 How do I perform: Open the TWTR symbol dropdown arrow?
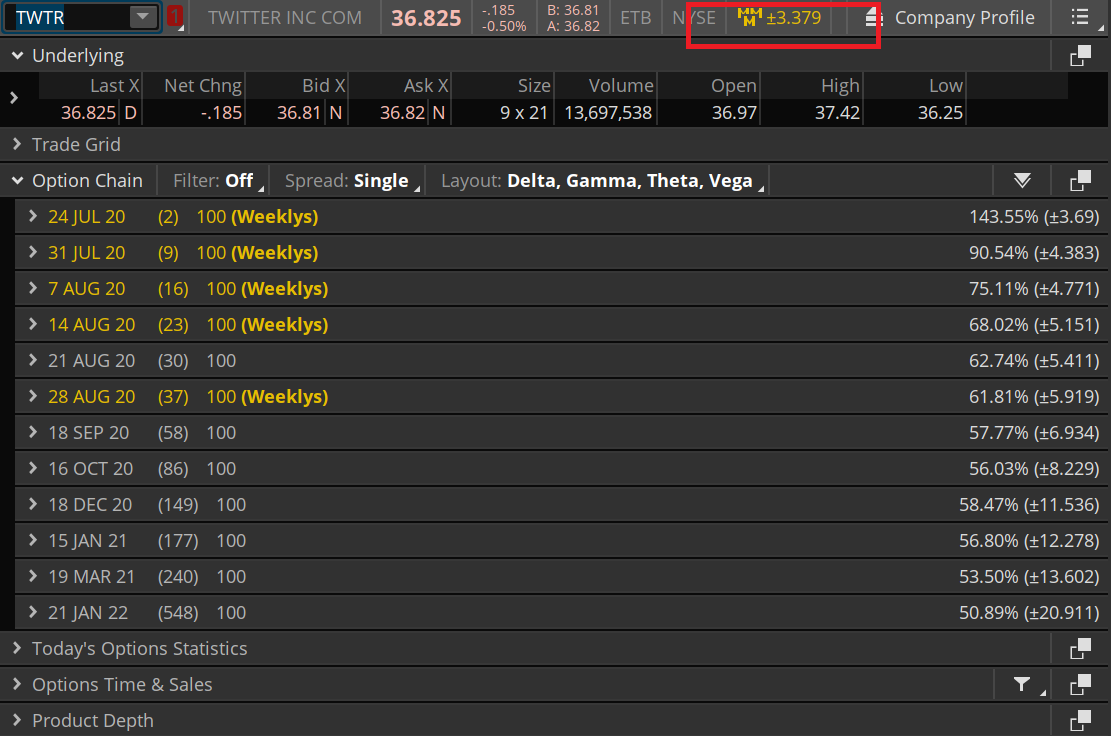143,16
